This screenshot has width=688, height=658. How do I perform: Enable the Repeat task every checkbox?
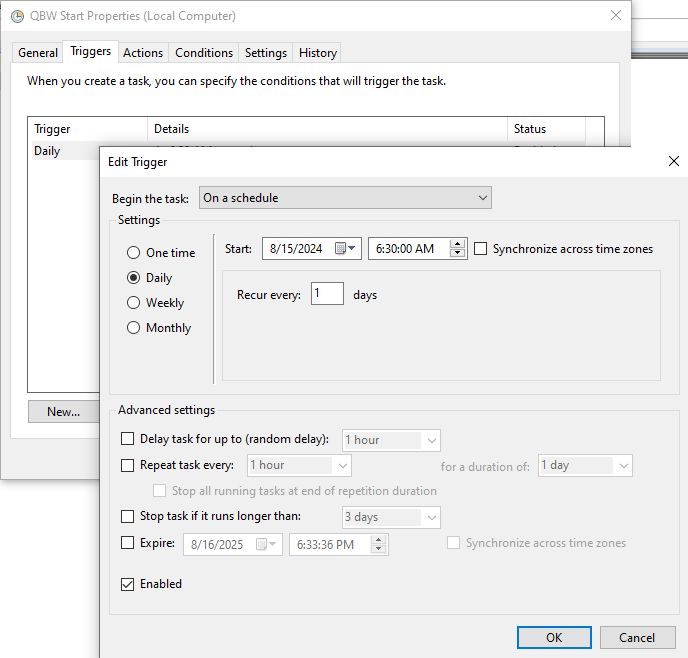pyautogui.click(x=127, y=465)
